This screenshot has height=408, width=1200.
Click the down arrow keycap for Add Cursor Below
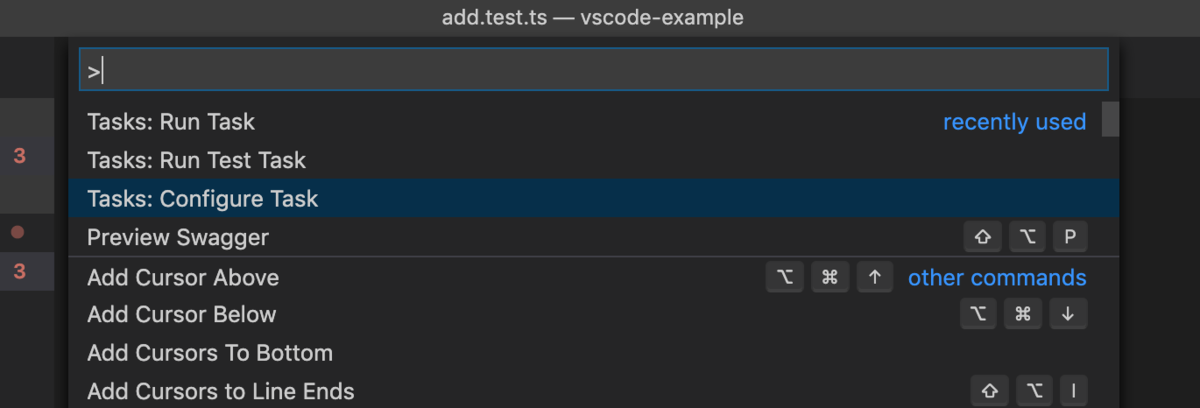tap(1068, 314)
